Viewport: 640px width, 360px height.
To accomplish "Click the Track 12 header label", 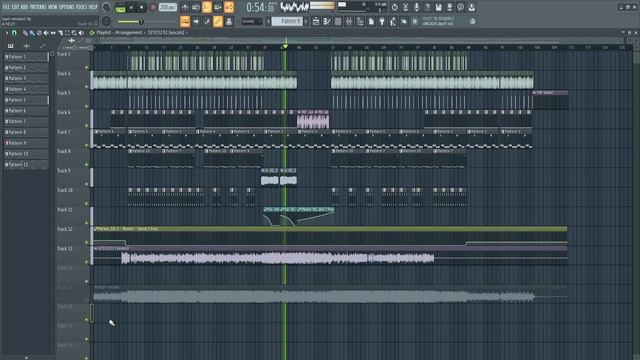I will [x=64, y=229].
